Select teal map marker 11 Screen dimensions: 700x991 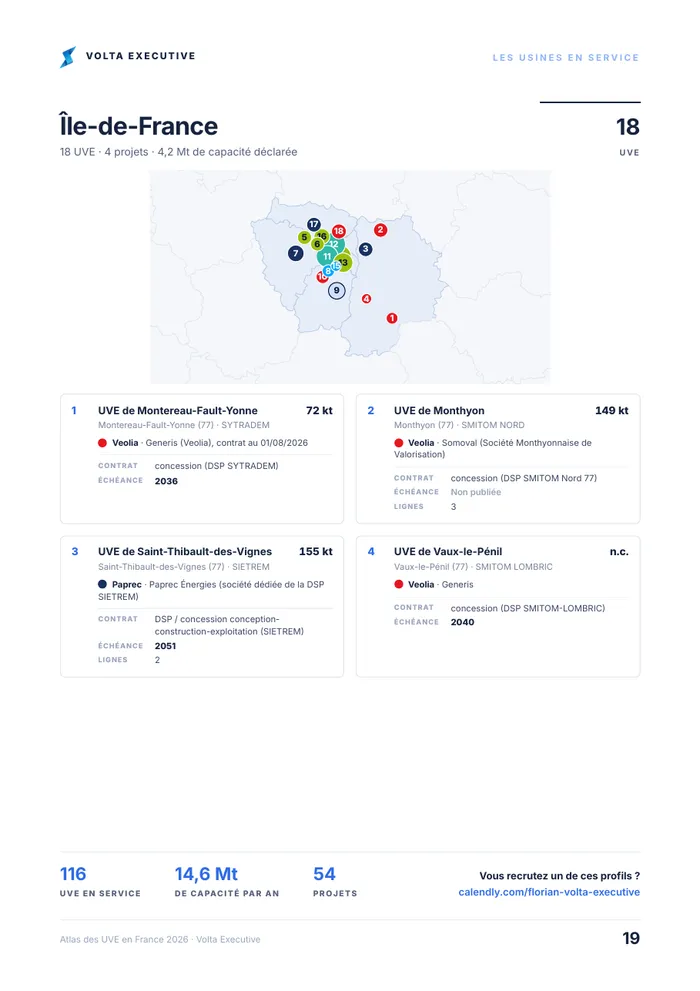[x=327, y=257]
